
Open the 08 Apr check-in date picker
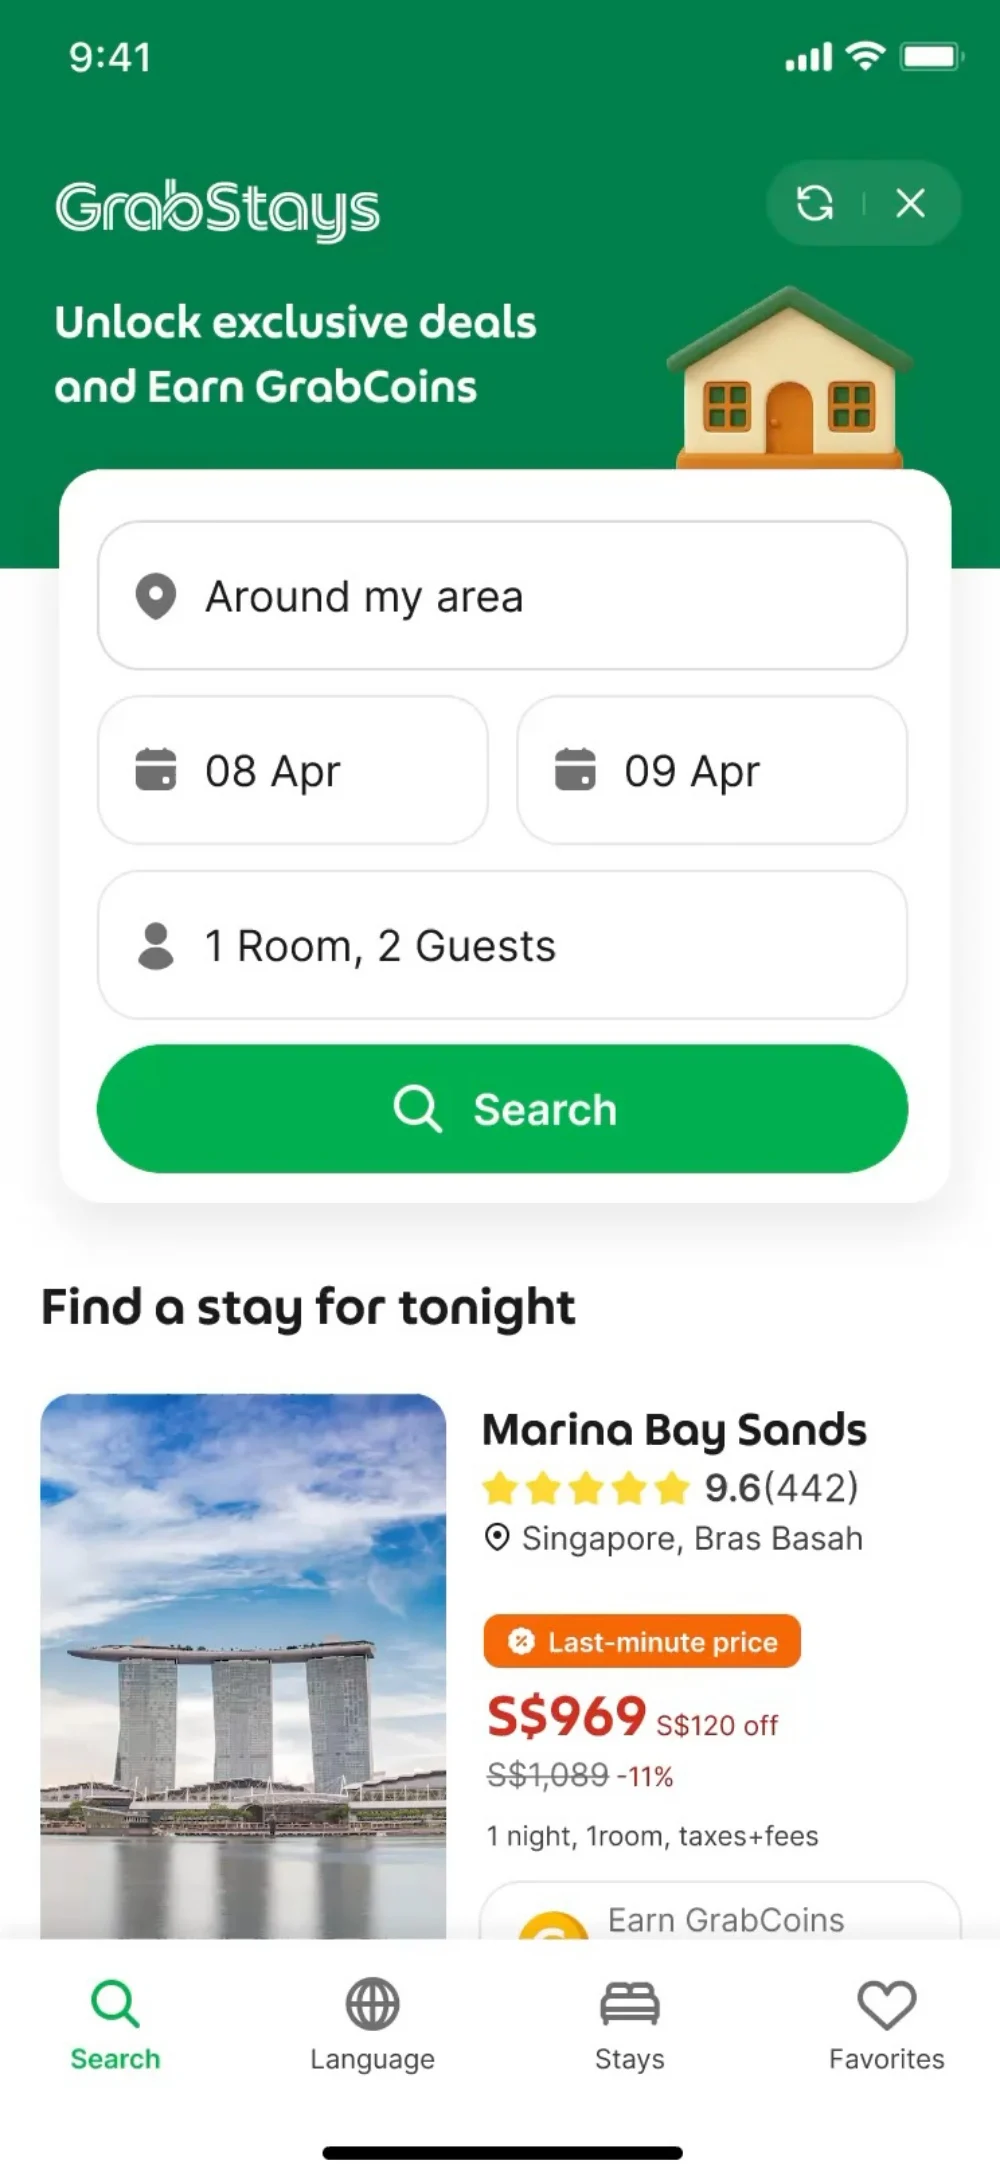(293, 770)
